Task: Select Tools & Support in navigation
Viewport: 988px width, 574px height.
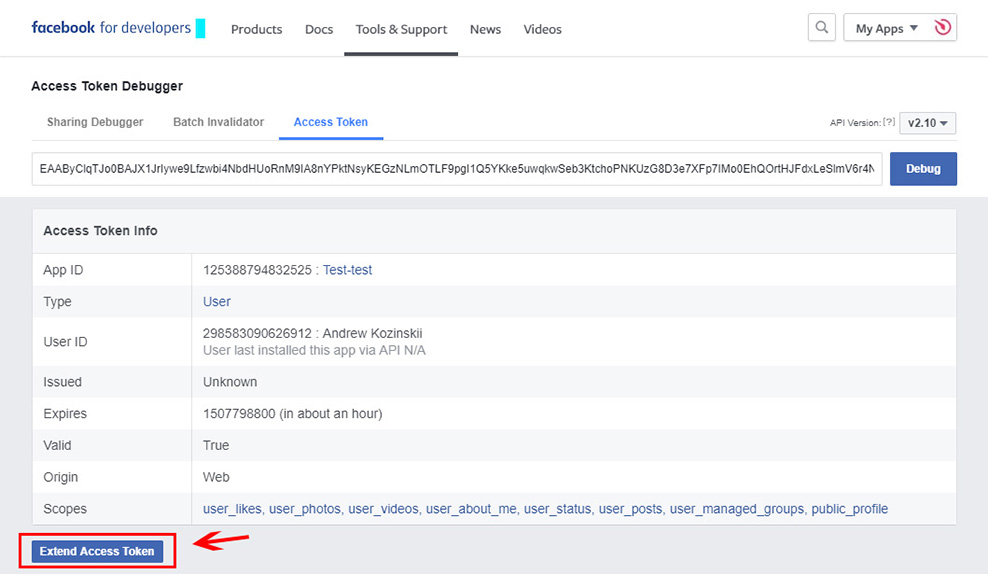Action: pyautogui.click(x=401, y=30)
